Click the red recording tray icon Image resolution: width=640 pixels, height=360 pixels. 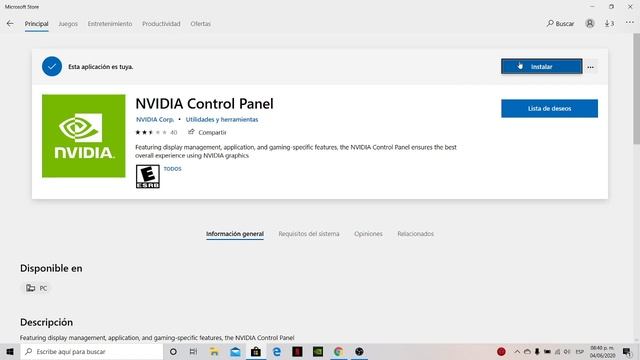(x=501, y=351)
